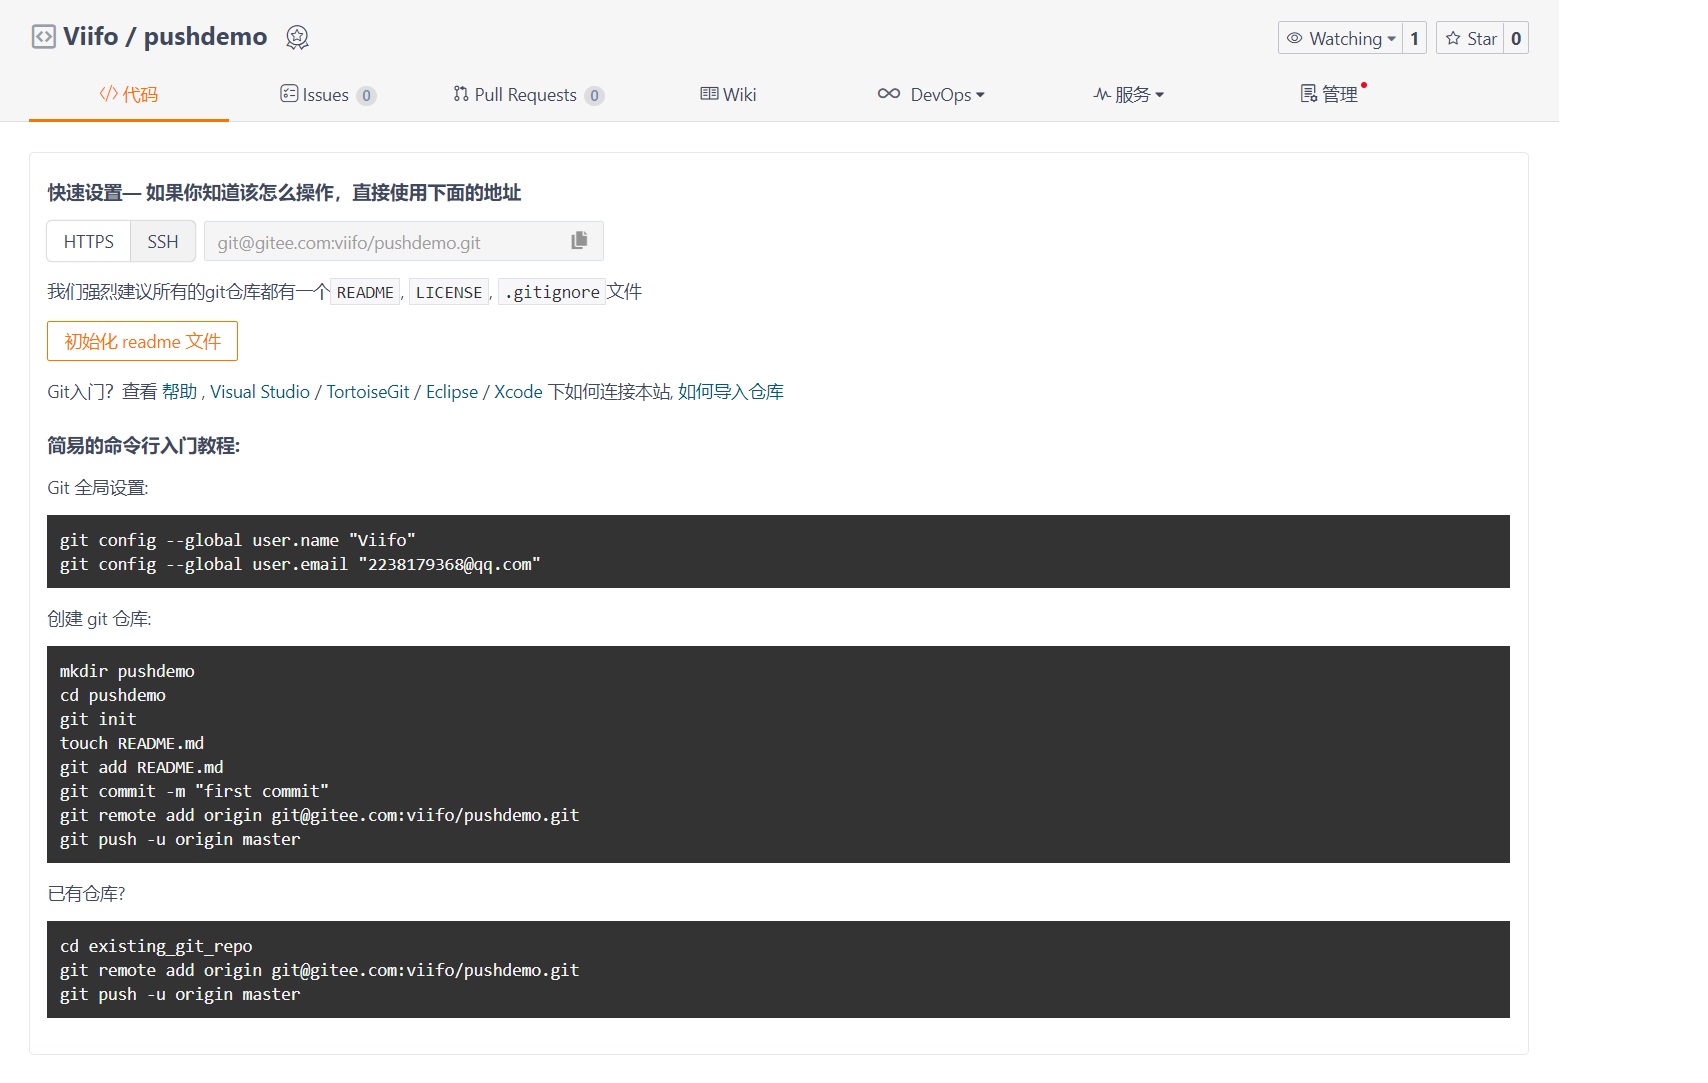Open the 管理 settings tab

click(x=1330, y=95)
